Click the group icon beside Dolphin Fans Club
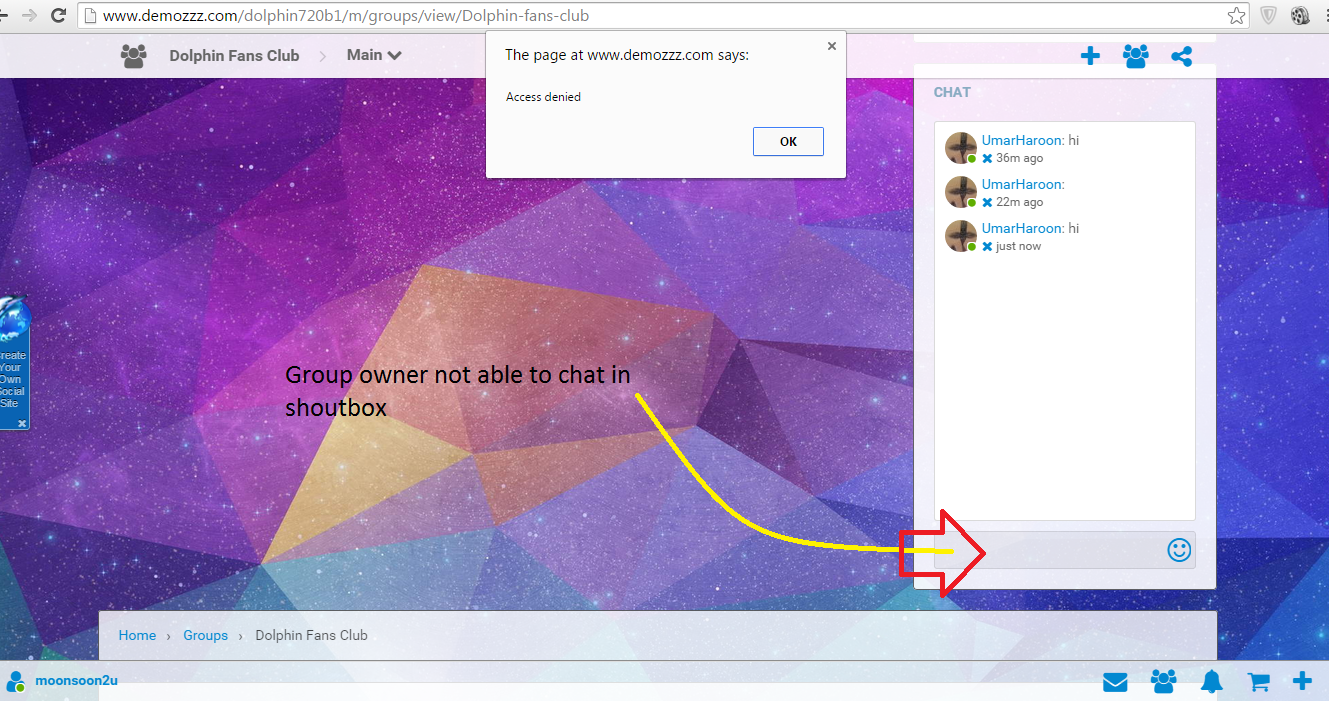Screen dimensions: 1329x701 click(134, 56)
